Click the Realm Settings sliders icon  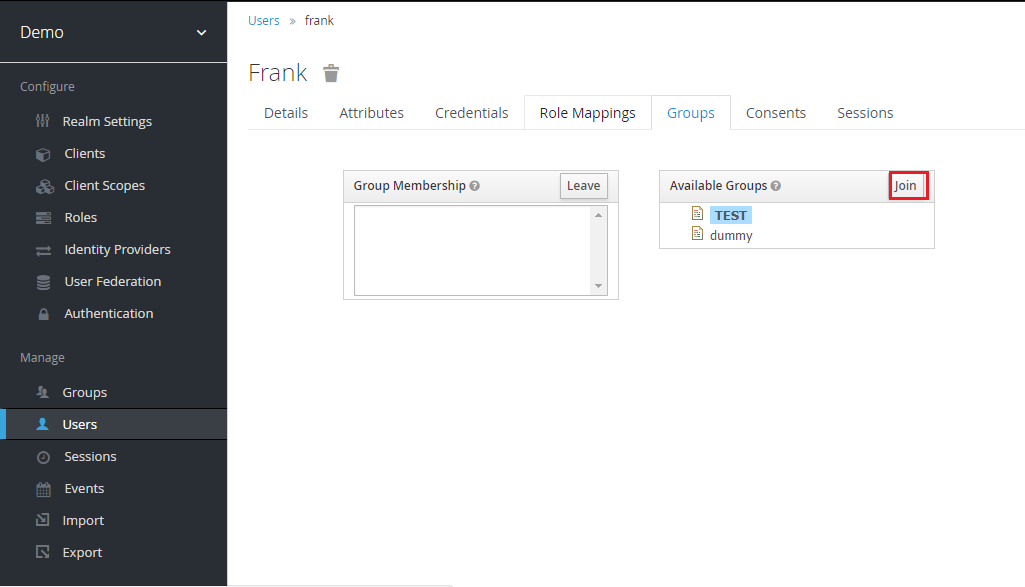click(42, 121)
